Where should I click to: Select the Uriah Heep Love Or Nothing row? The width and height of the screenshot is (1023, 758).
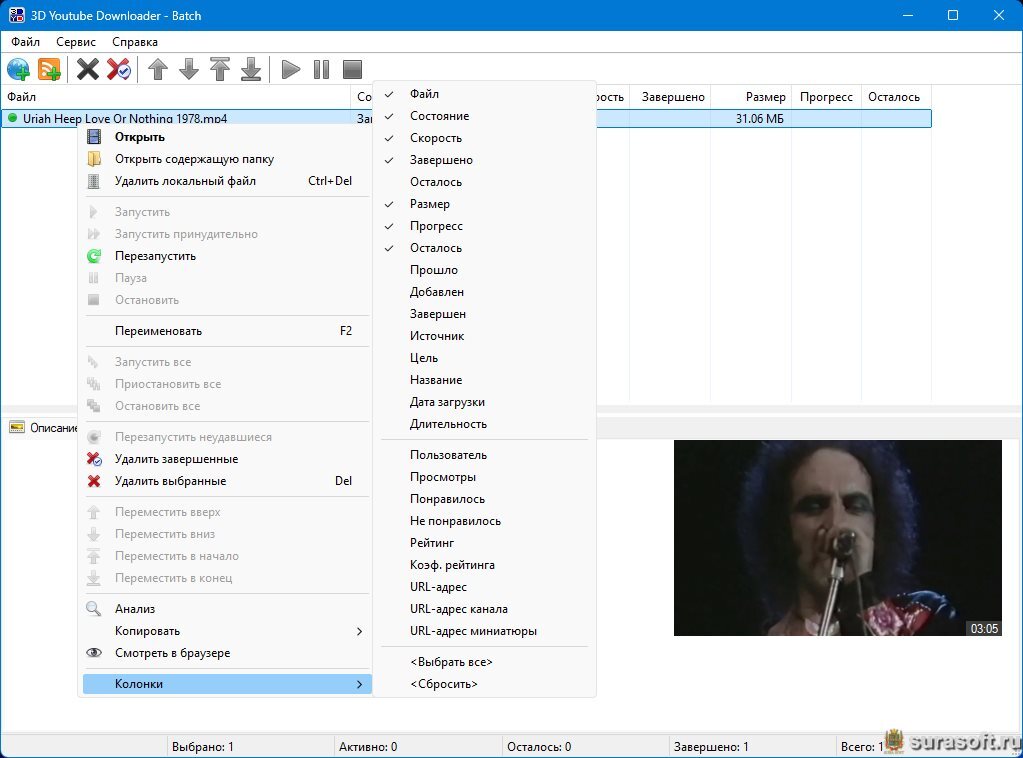pyautogui.click(x=466, y=119)
